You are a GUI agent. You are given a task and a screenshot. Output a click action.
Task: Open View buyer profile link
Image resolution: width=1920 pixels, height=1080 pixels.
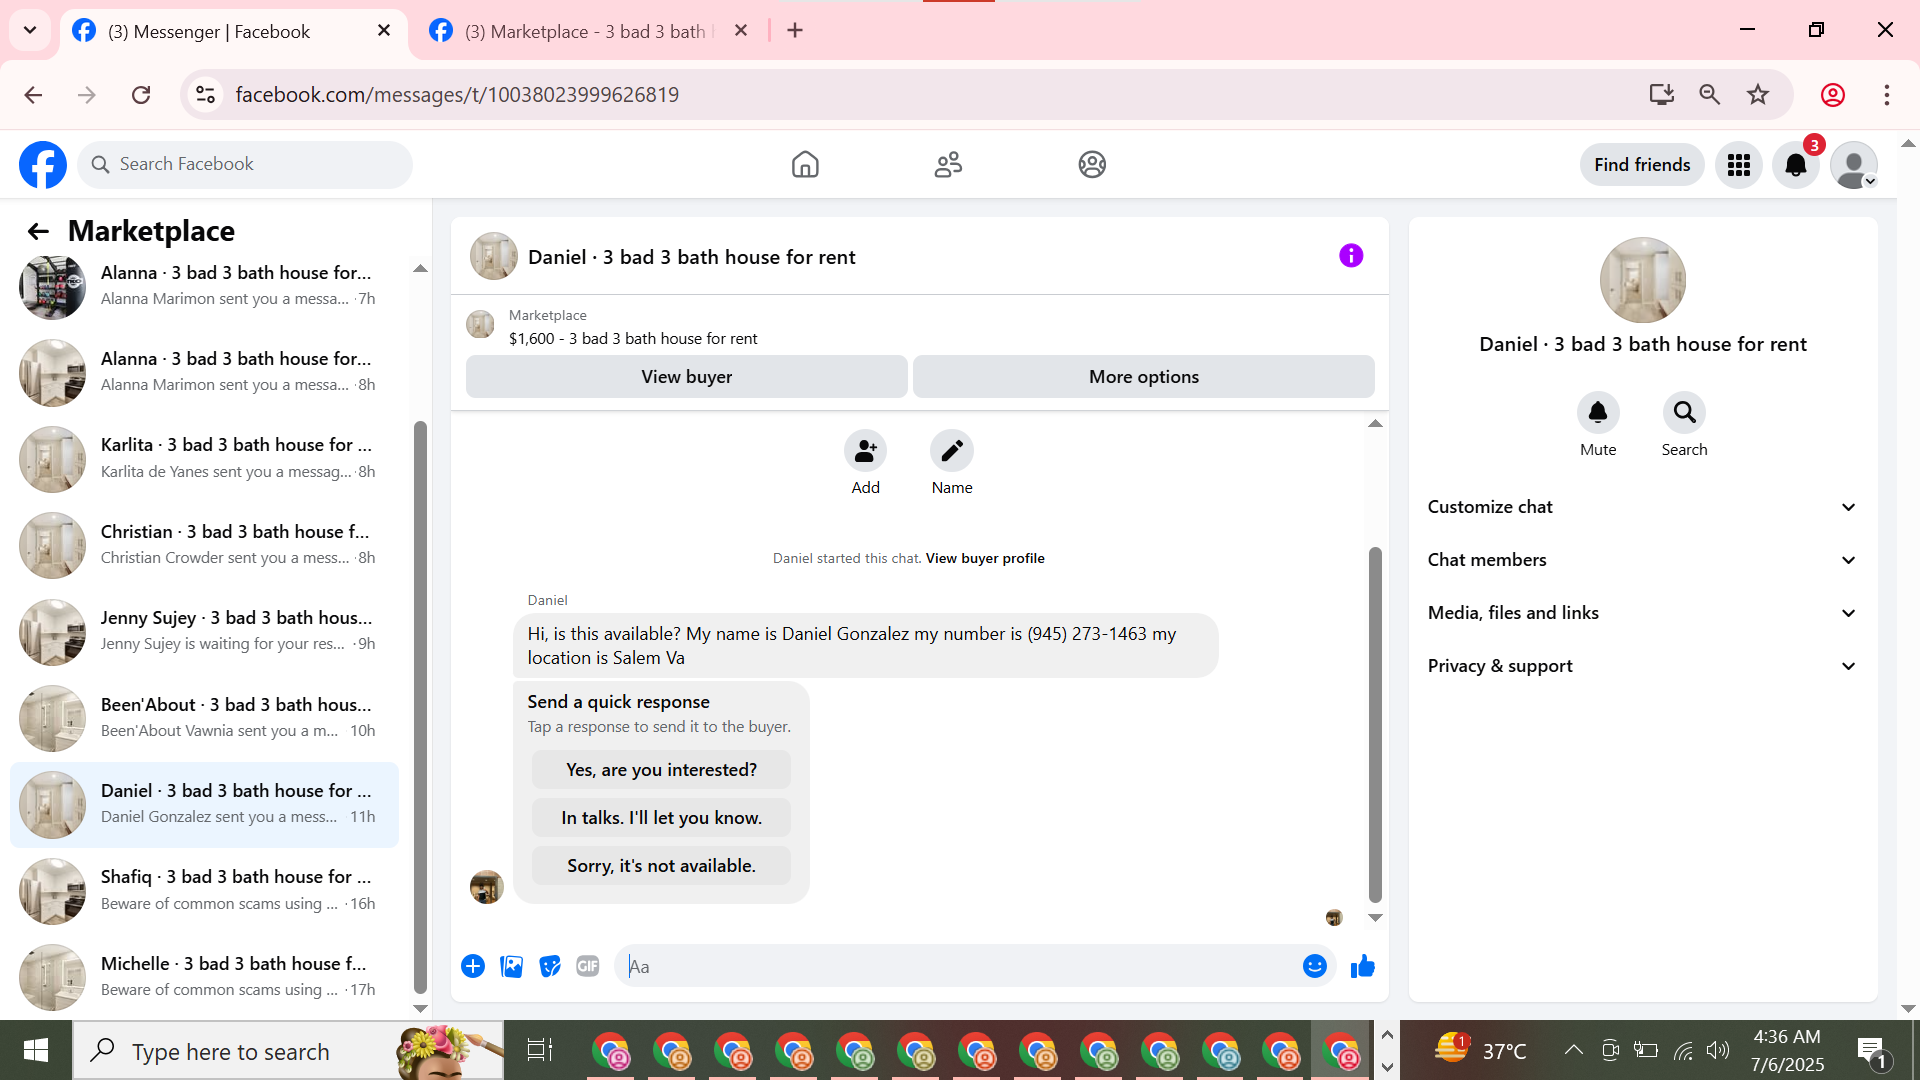pos(985,559)
